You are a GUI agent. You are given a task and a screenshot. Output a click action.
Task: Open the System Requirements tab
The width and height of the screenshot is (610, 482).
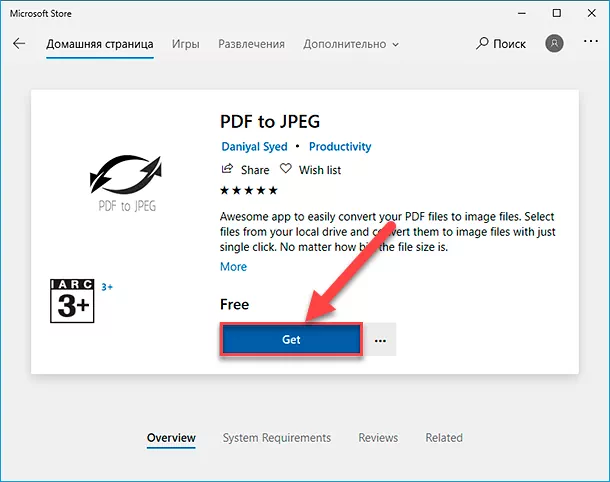[x=277, y=438]
